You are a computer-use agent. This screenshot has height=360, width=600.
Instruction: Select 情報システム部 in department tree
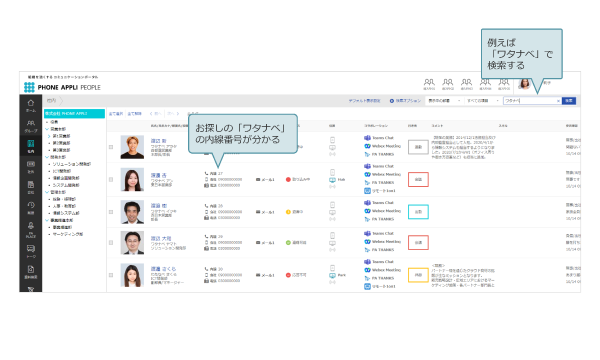tap(66, 213)
